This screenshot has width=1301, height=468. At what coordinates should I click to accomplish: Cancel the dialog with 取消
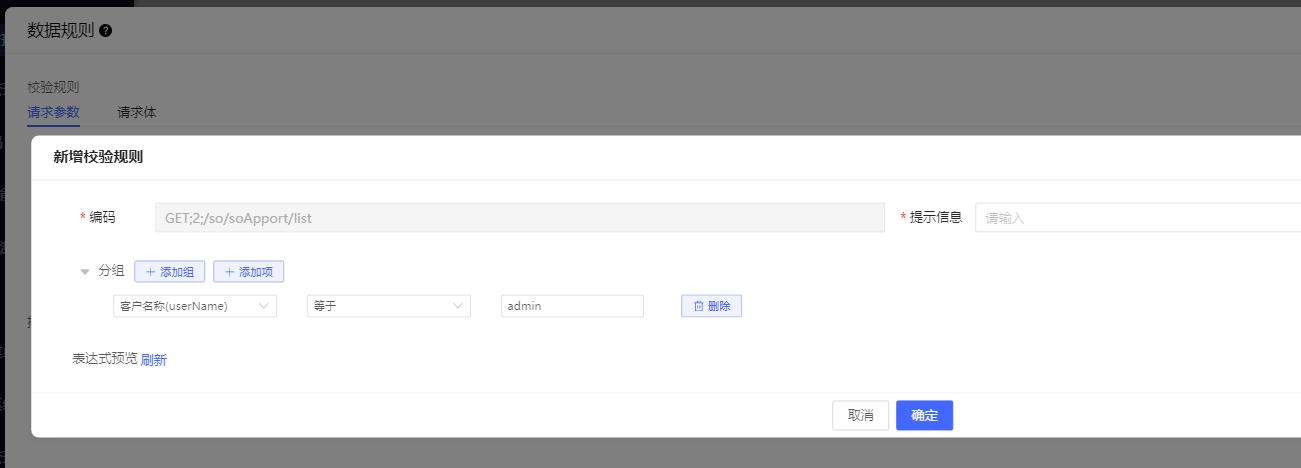pos(860,415)
